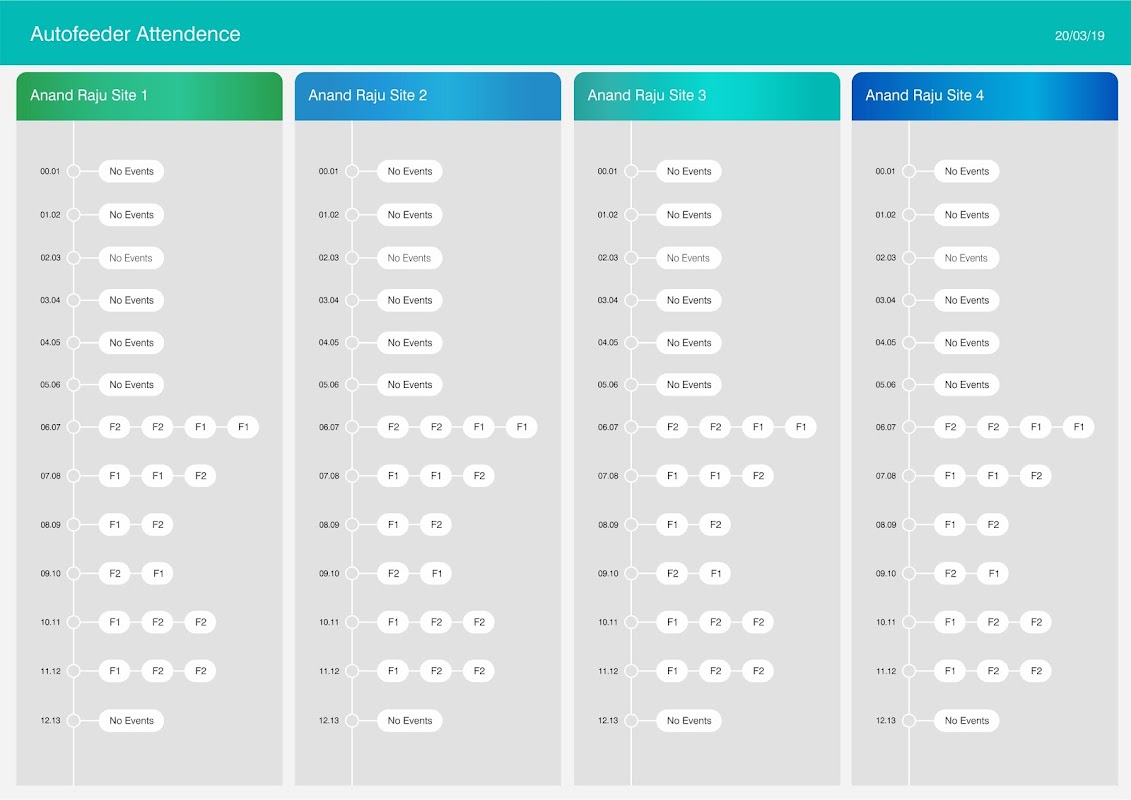Click the Autofeeder Attendence title
1131x800 pixels.
pos(135,34)
